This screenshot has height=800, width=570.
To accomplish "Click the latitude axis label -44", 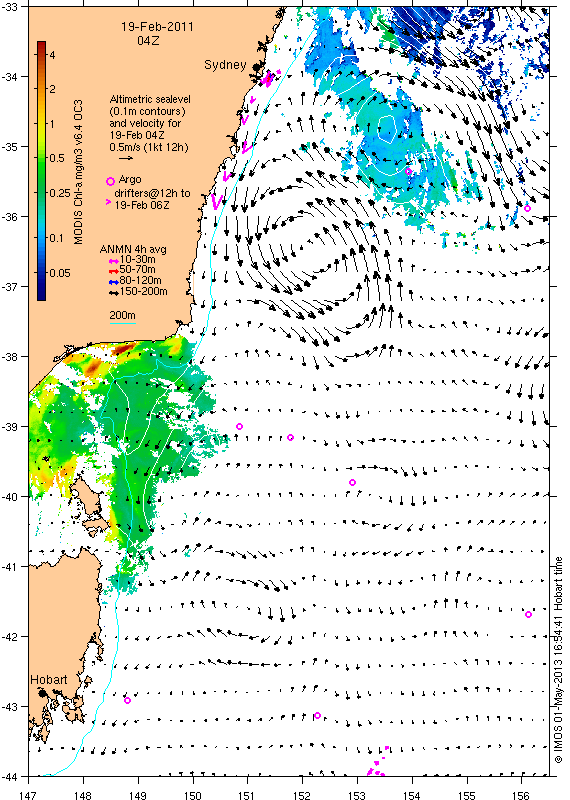I will point(9,777).
